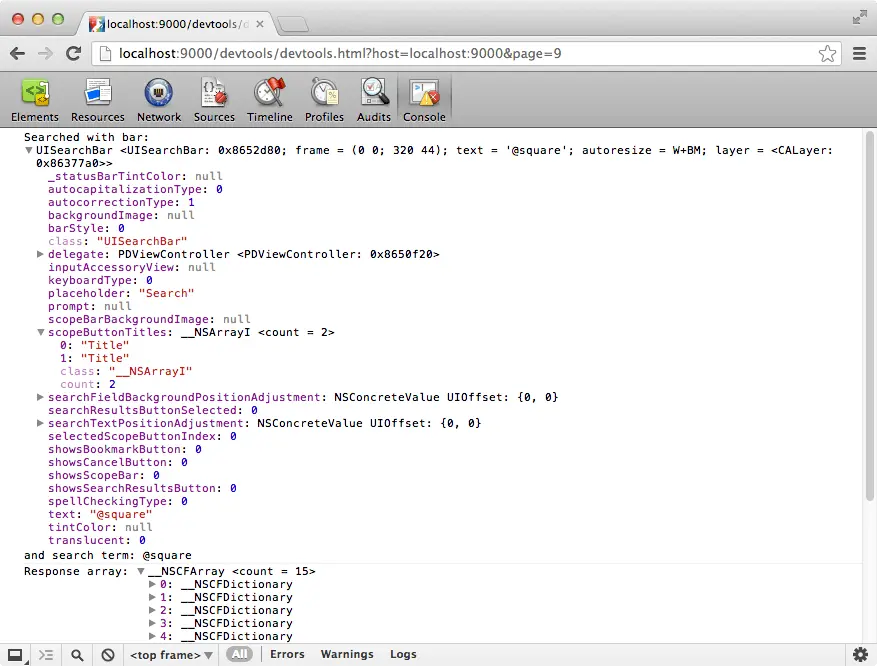Open the Audits panel

374,101
